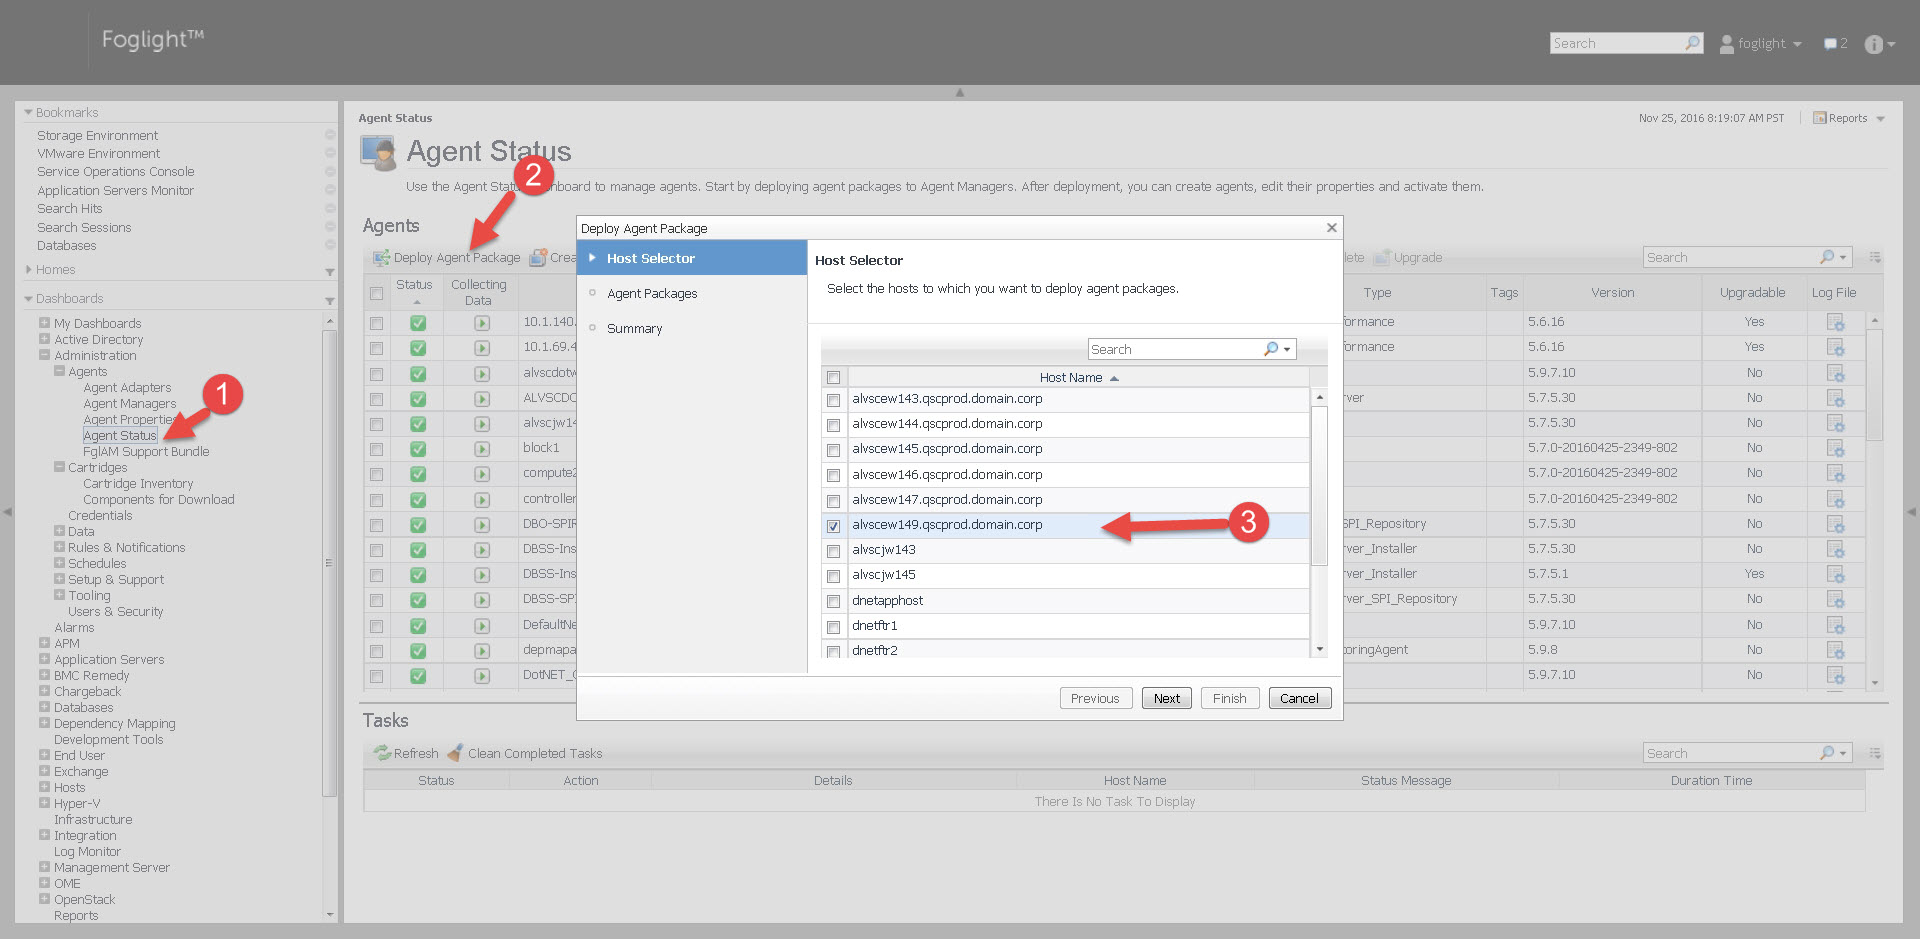Open log file icon for the 5.9.8 row
The image size is (1920, 939).
[x=1835, y=650]
